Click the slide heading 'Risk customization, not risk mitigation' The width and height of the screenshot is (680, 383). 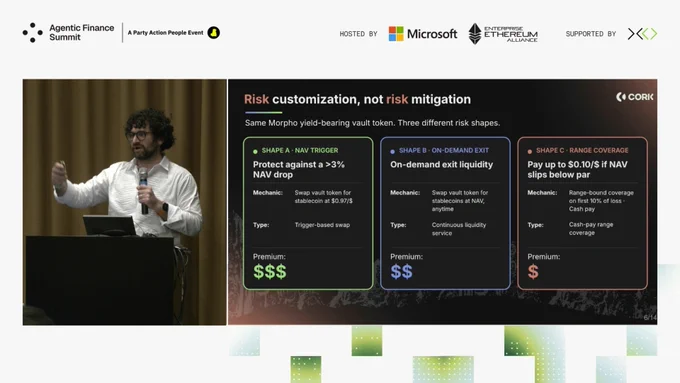click(x=357, y=99)
